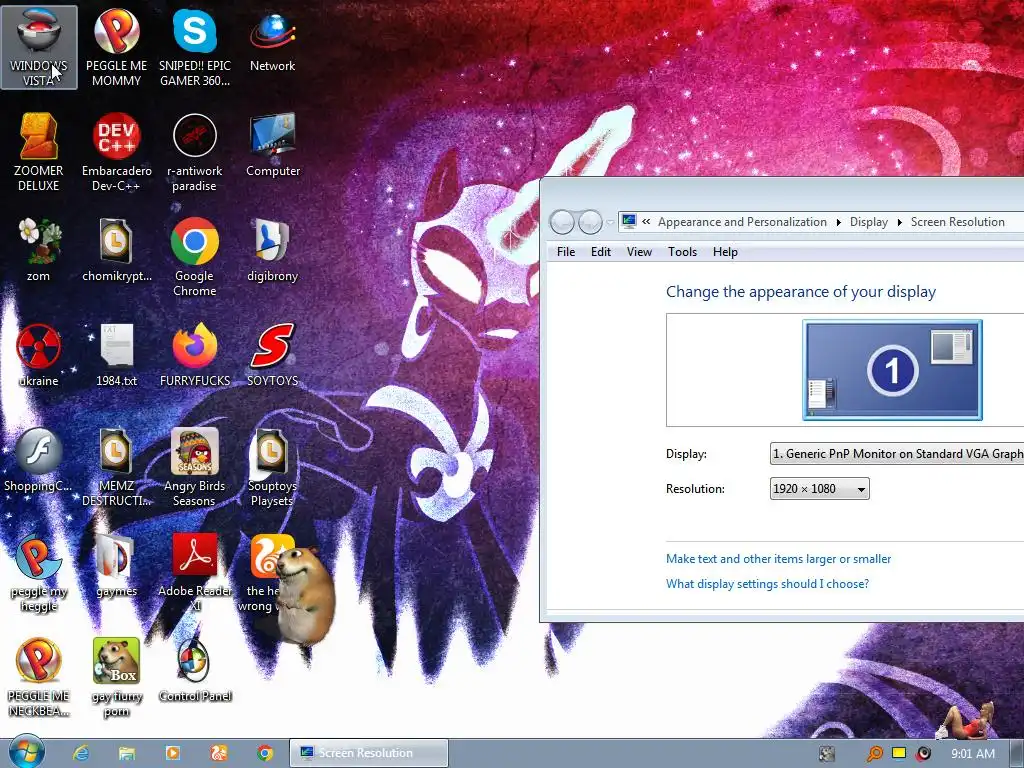Click the address bar computer icon
1024x768 pixels.
tap(629, 221)
